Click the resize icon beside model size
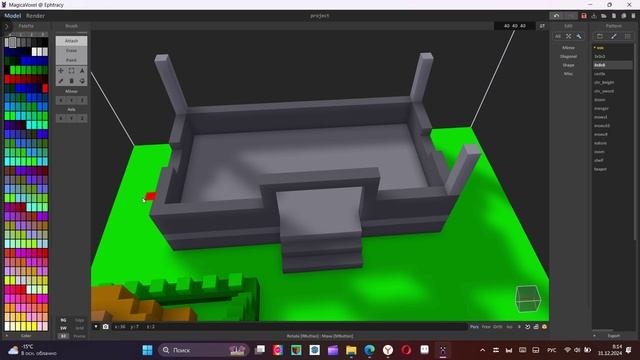 (542, 26)
